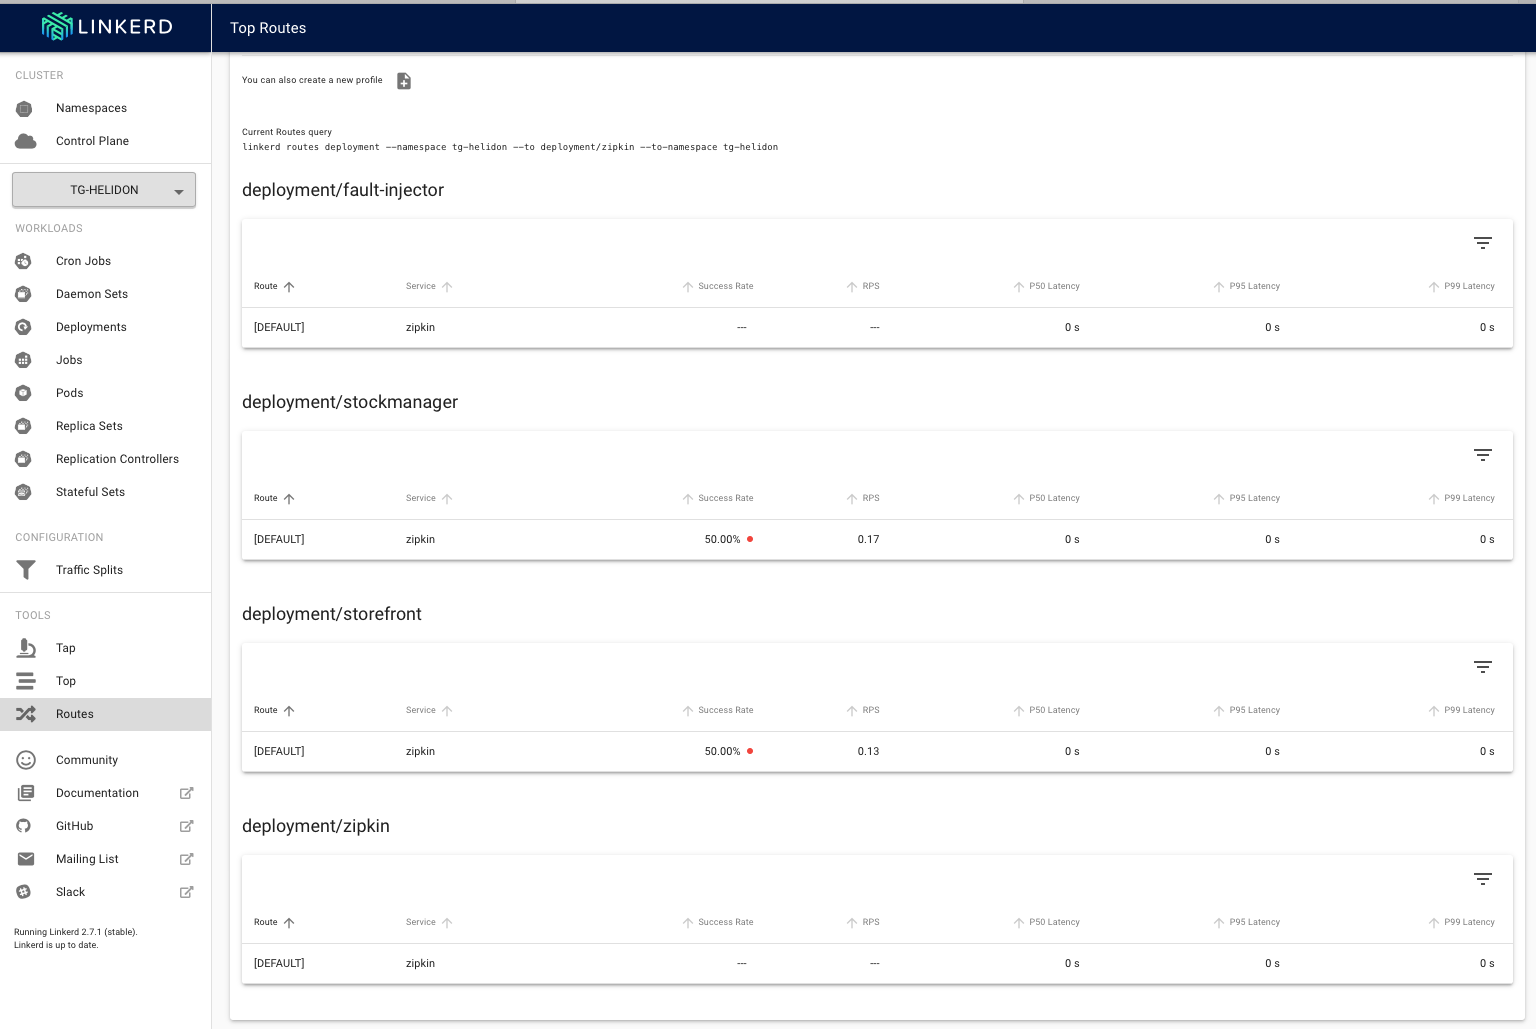Image resolution: width=1536 pixels, height=1029 pixels.
Task: Open the TG-HELIDON namespace dropdown
Action: pyautogui.click(x=104, y=190)
